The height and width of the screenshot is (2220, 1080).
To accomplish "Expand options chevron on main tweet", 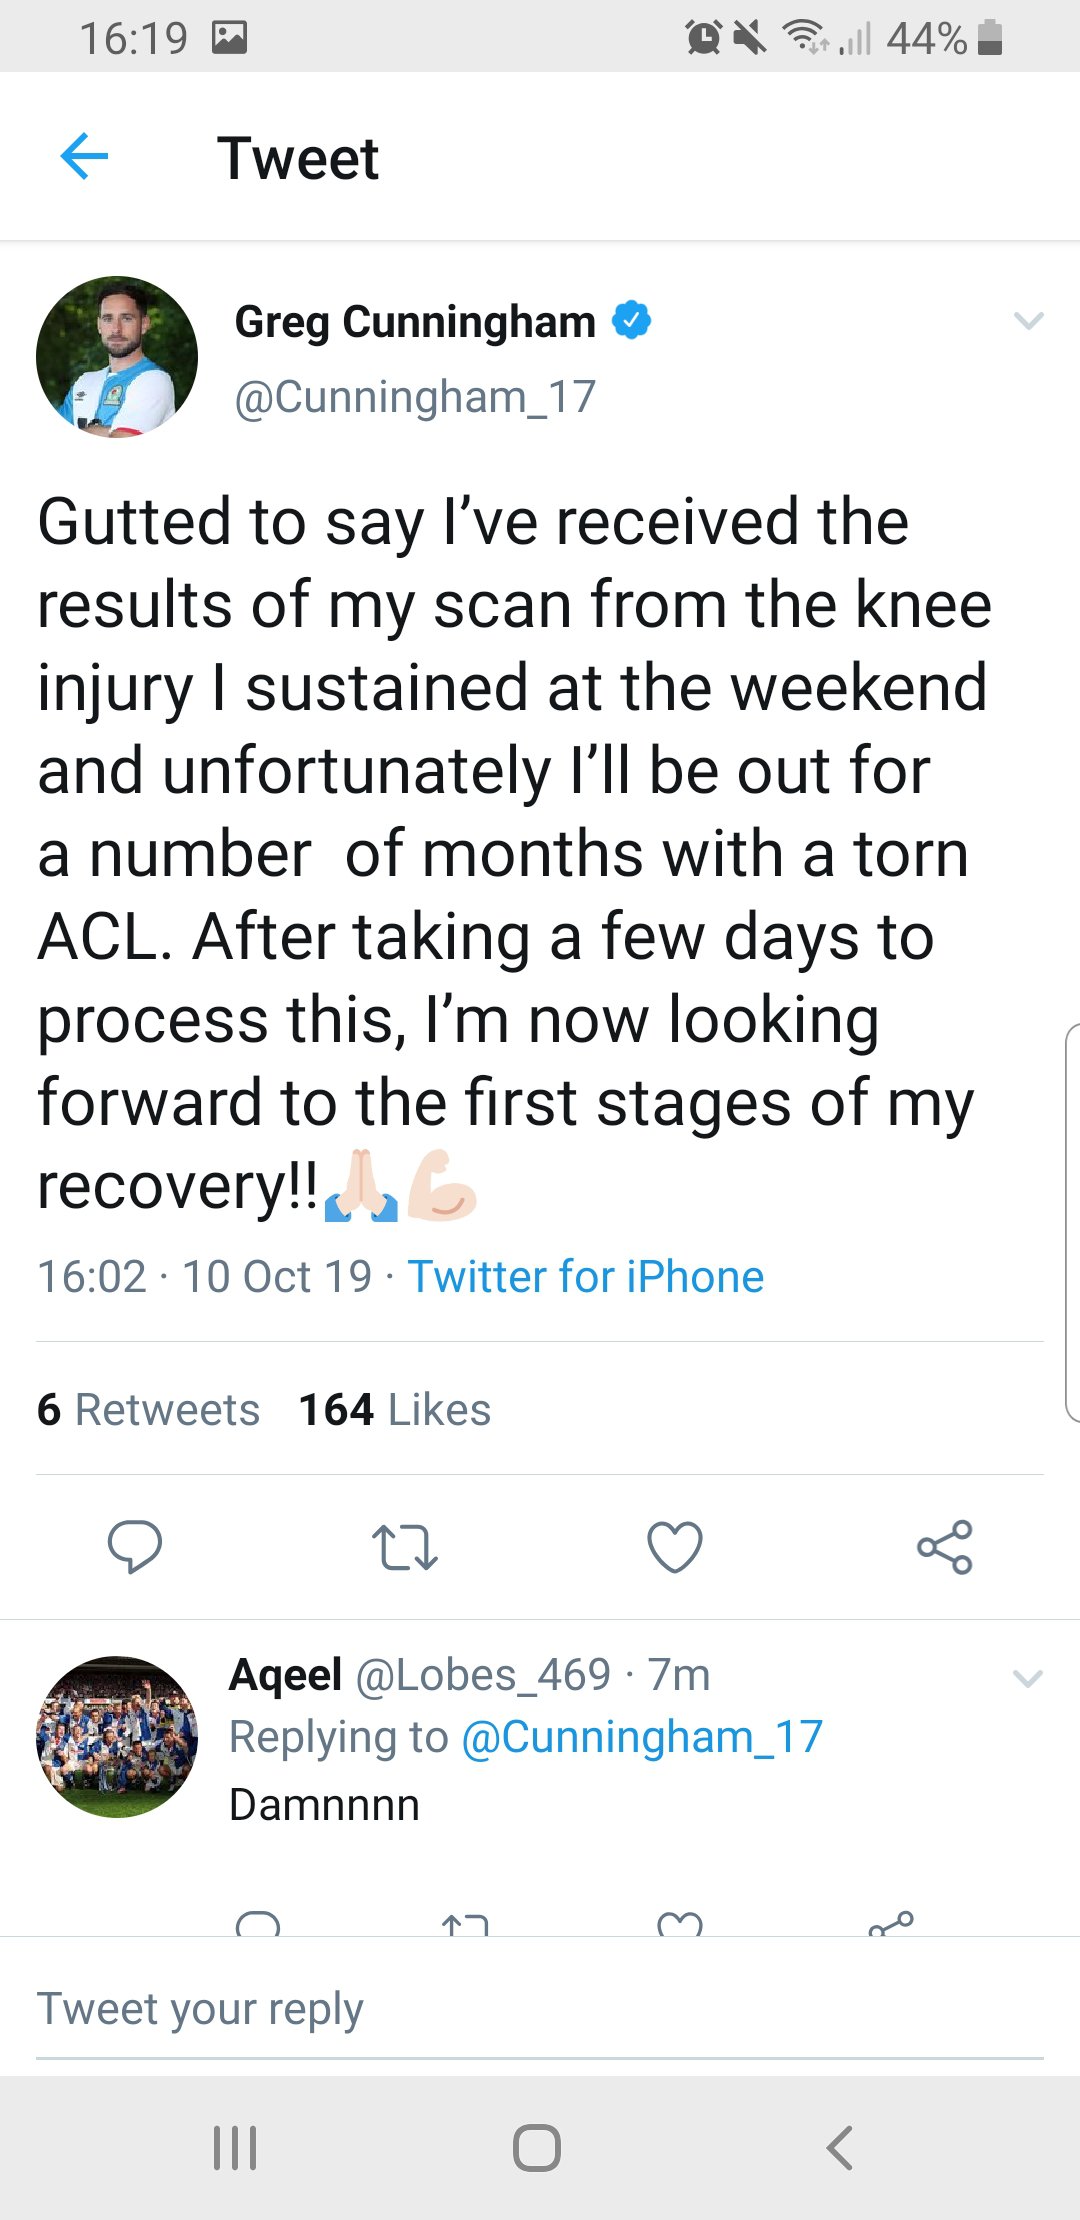I will pyautogui.click(x=1028, y=321).
